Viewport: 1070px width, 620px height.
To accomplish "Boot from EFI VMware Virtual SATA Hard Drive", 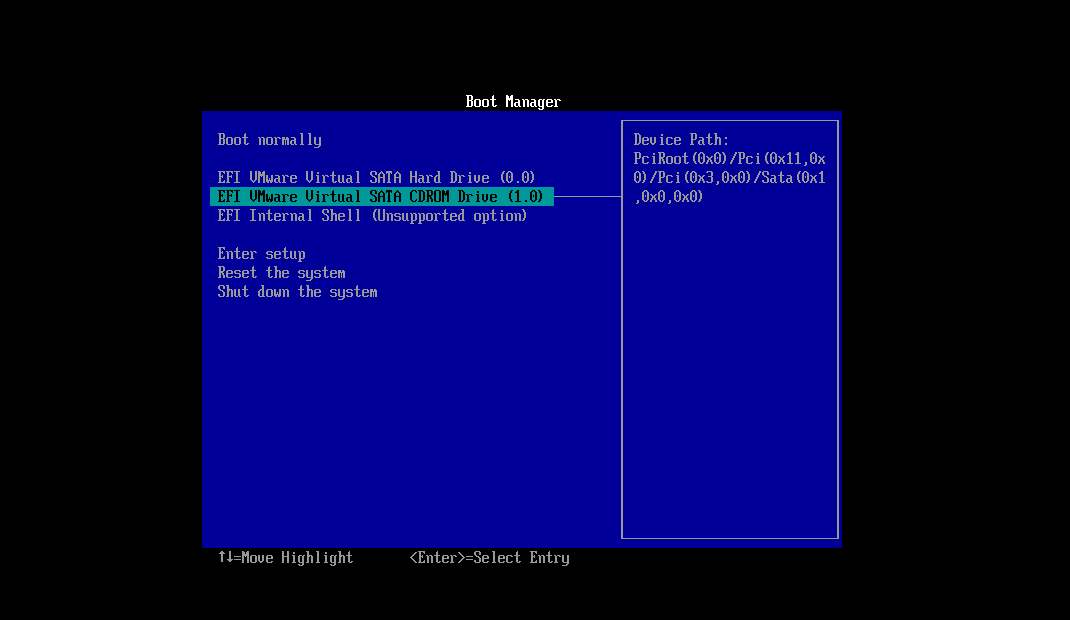I will coord(375,177).
